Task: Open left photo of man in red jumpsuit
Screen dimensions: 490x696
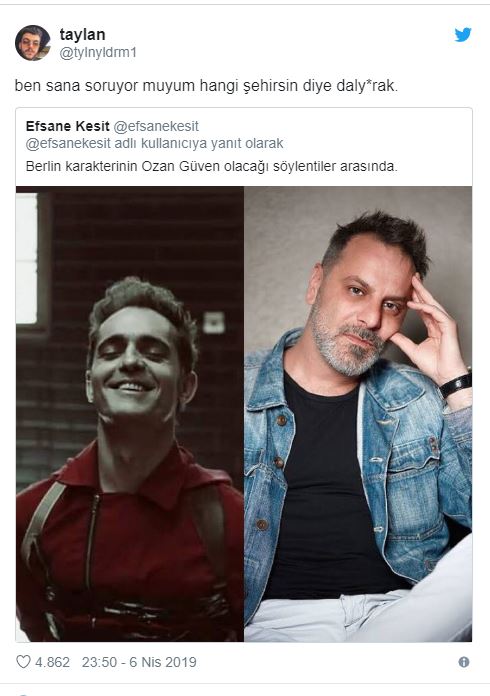Action: tap(130, 414)
